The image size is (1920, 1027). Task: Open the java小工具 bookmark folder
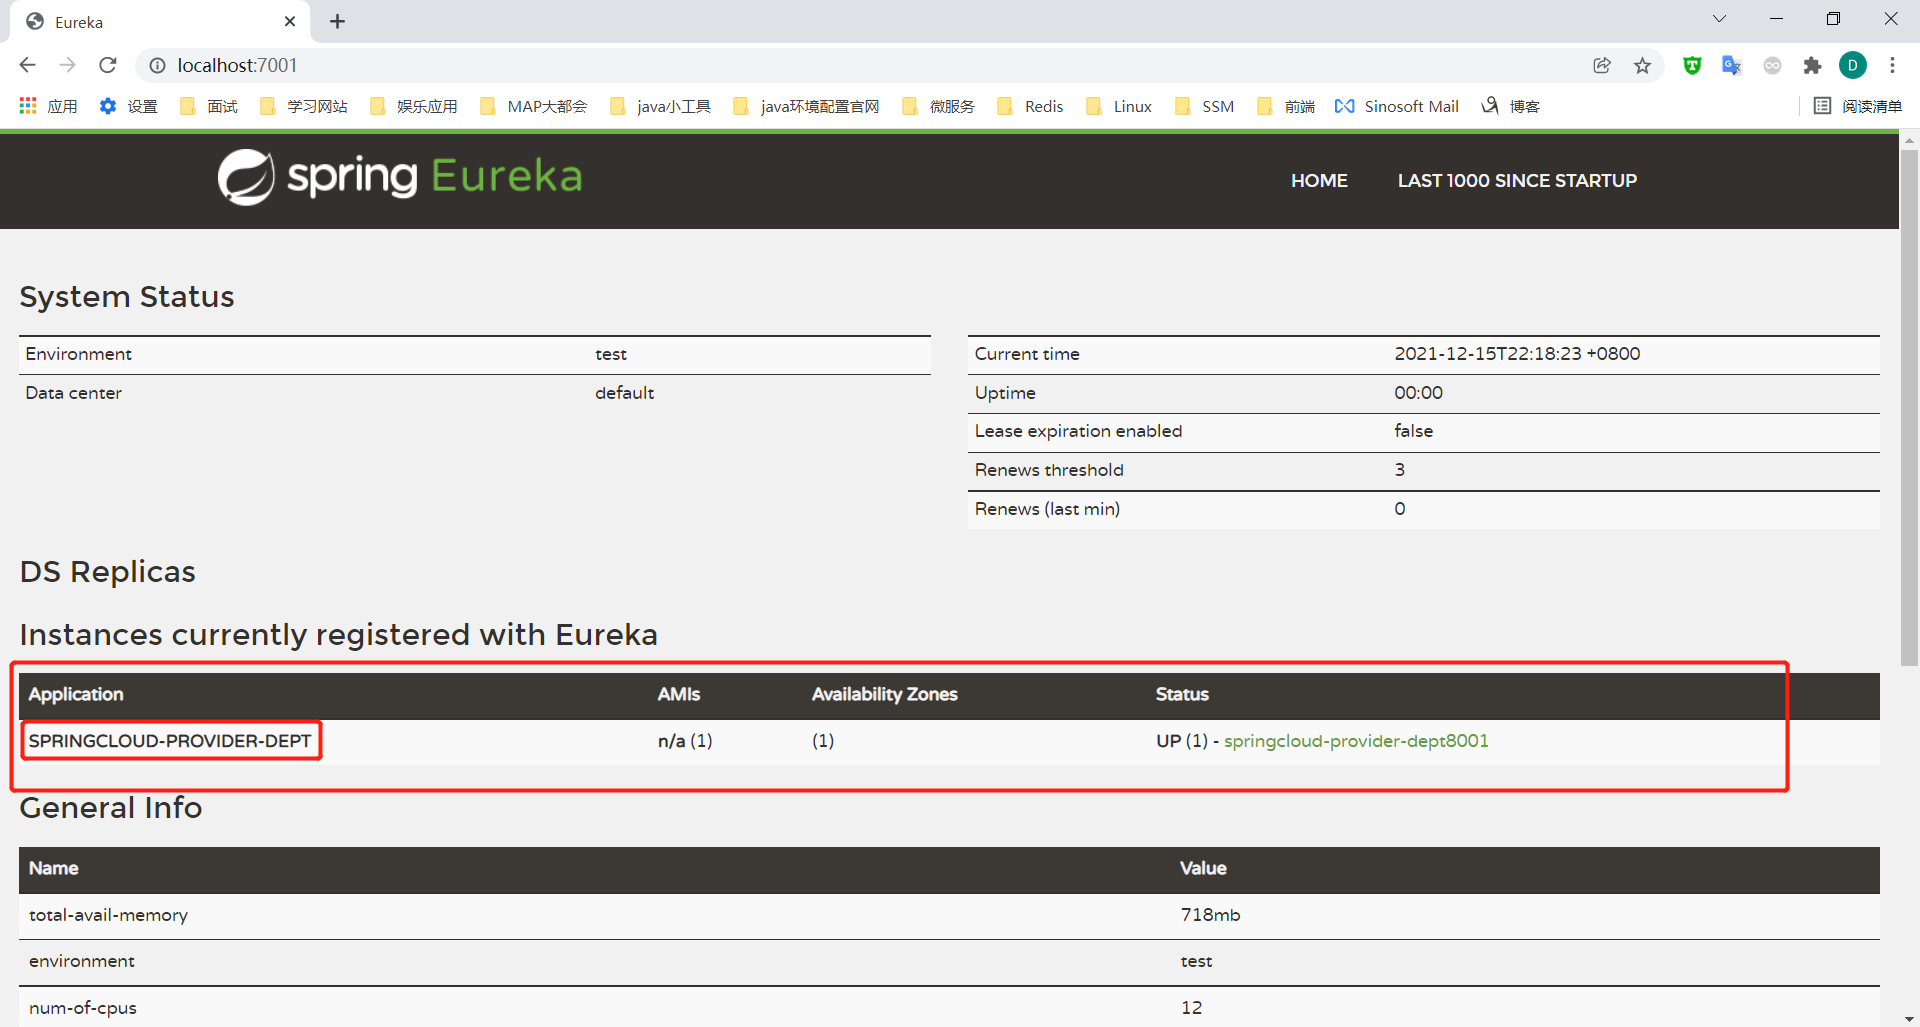coord(660,106)
